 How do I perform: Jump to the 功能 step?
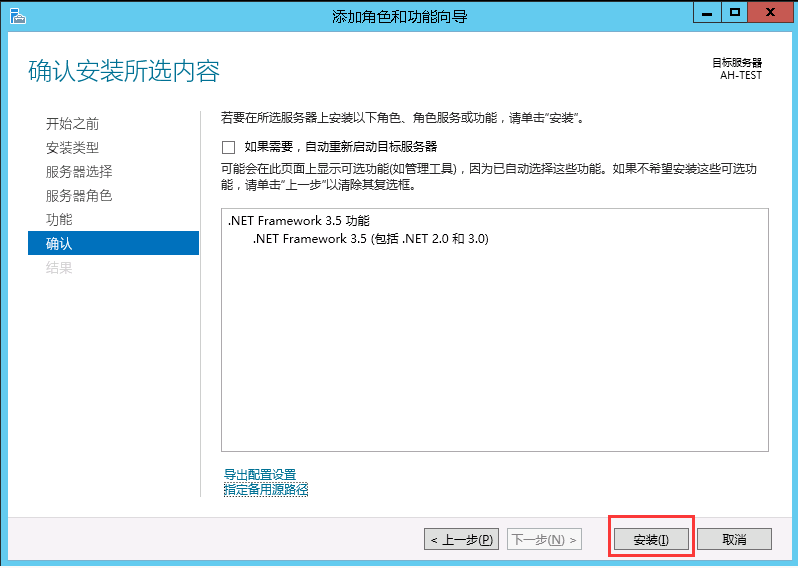59,220
